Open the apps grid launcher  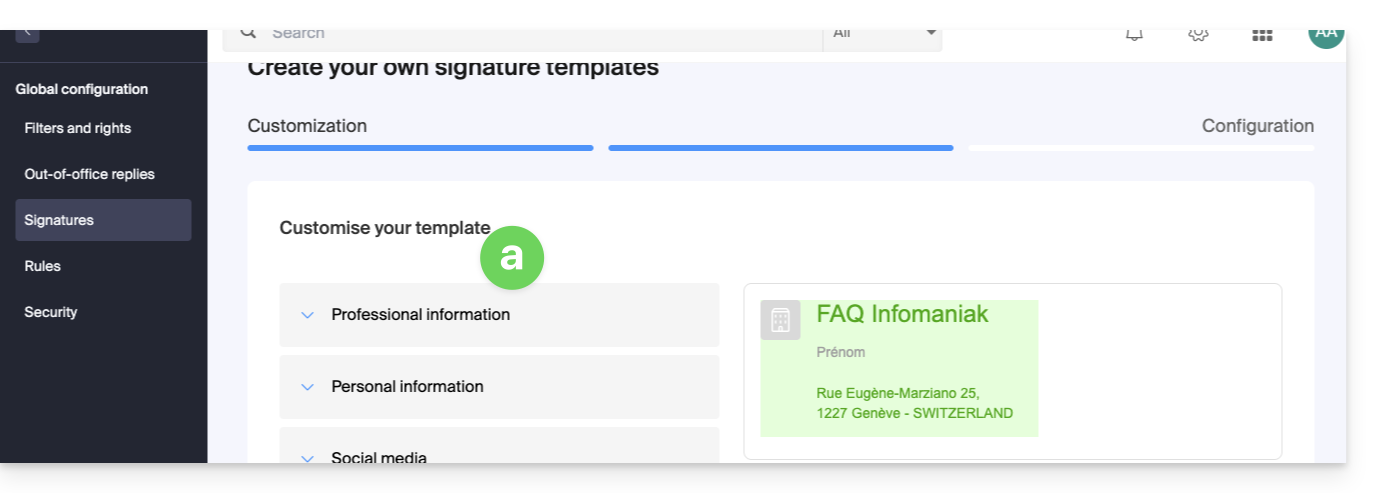coord(1262,35)
